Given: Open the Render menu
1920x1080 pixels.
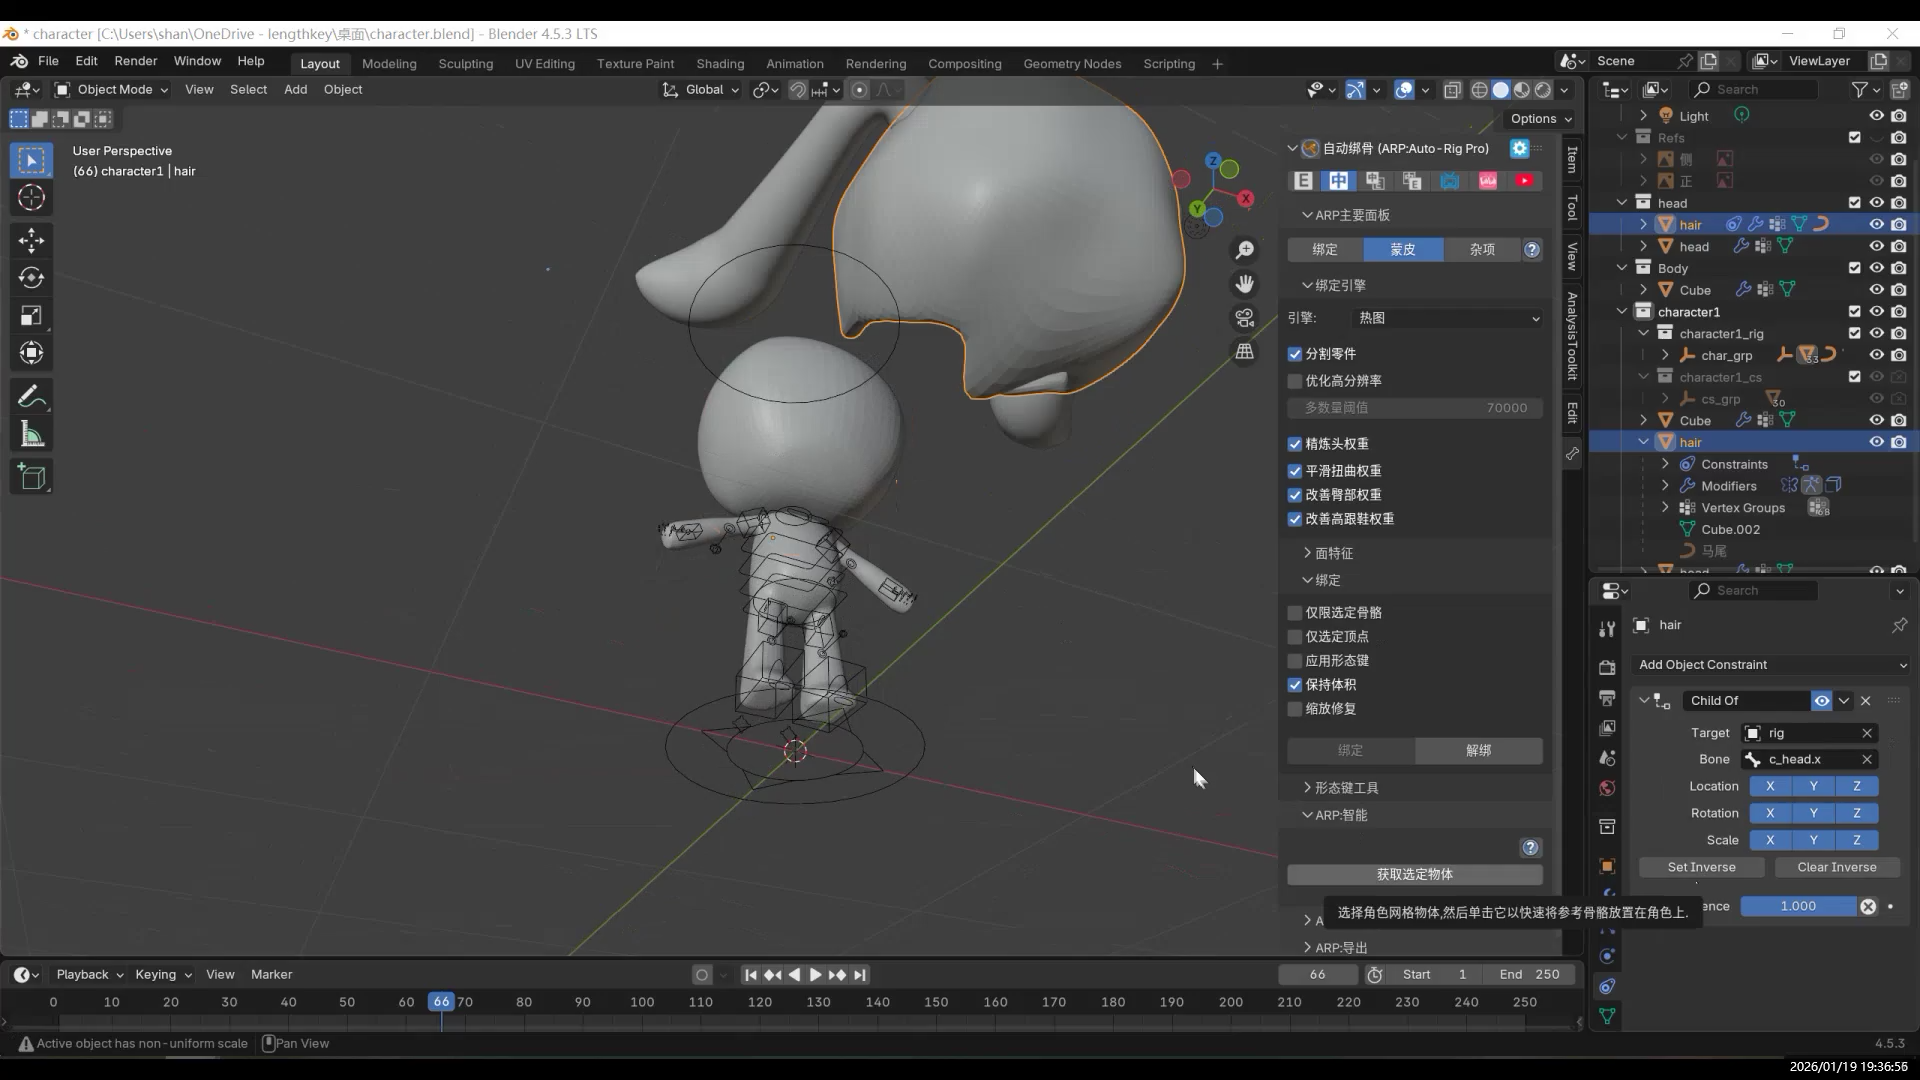Looking at the screenshot, I should (135, 61).
